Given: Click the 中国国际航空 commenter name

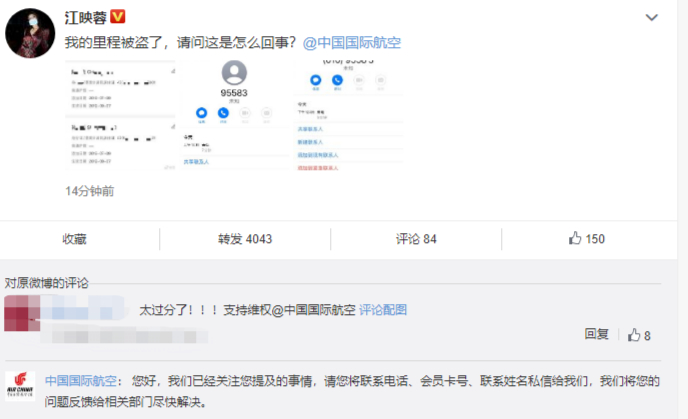Looking at the screenshot, I should pyautogui.click(x=81, y=380).
